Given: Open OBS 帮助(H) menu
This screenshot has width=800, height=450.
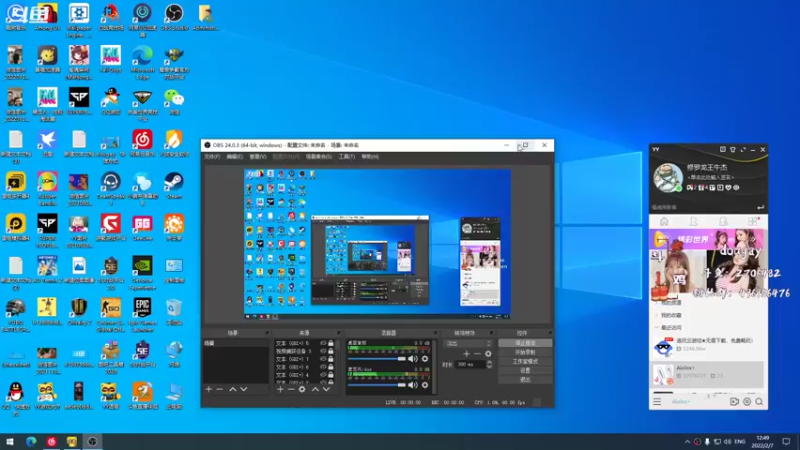Looking at the screenshot, I should click(x=370, y=157).
